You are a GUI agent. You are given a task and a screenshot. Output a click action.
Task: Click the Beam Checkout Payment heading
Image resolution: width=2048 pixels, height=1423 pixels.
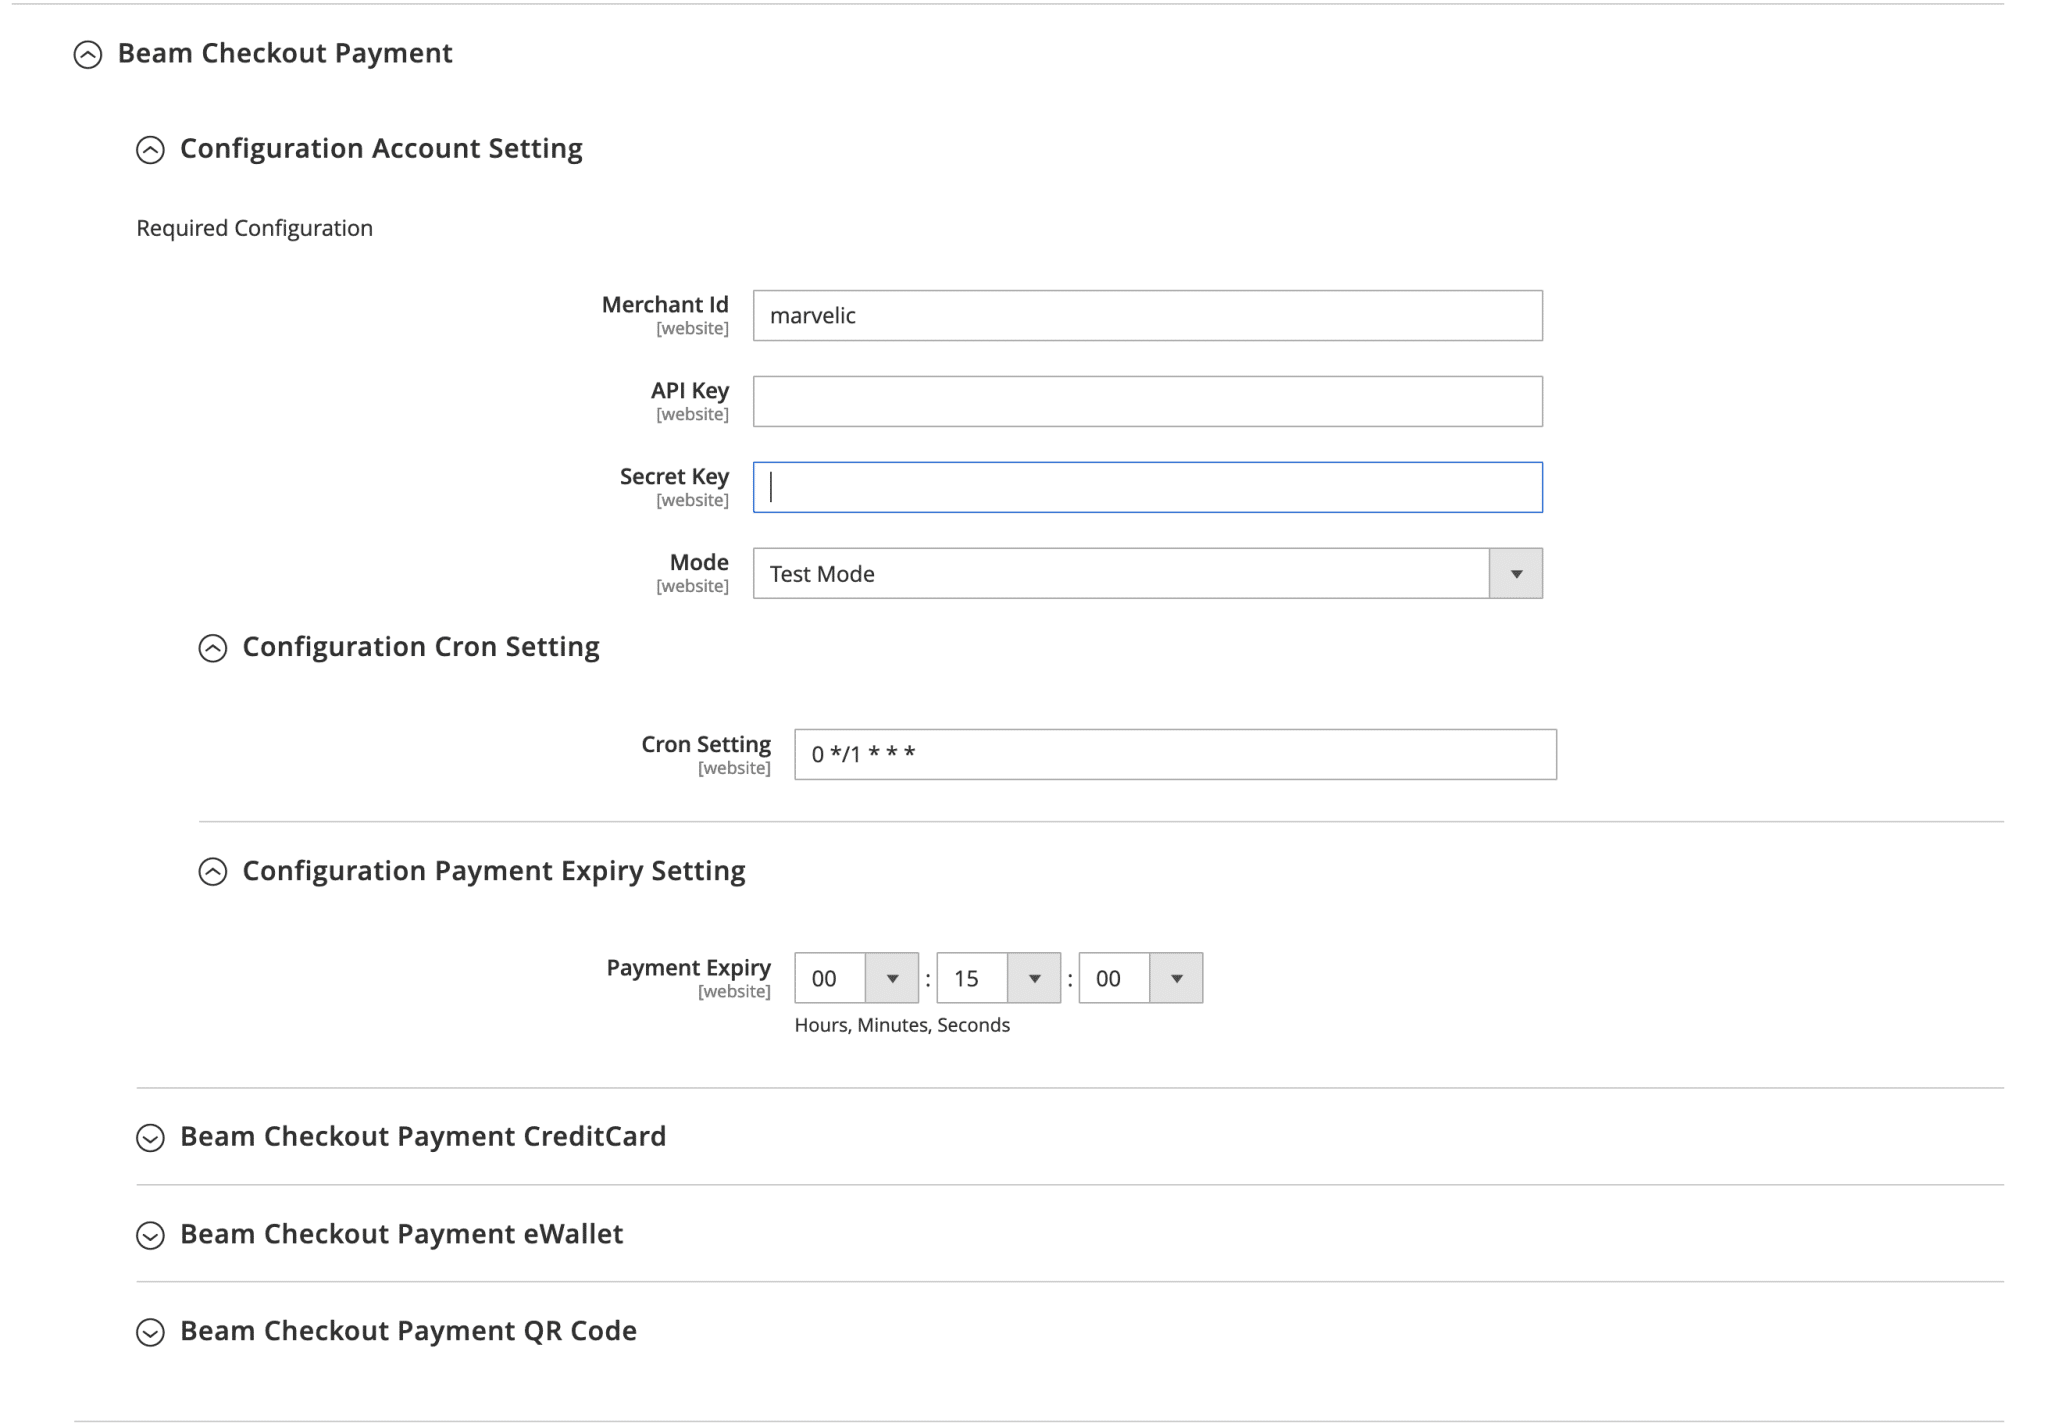285,53
